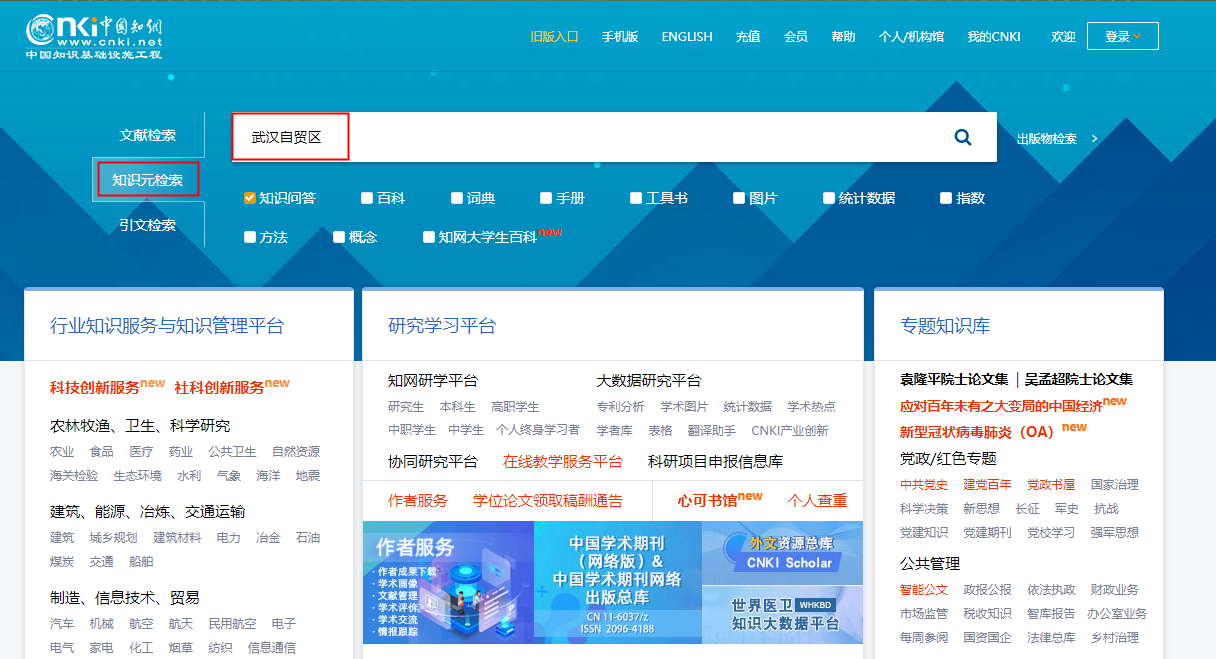The height and width of the screenshot is (659, 1216).
Task: Open the 学术热点 link
Action: click(811, 406)
